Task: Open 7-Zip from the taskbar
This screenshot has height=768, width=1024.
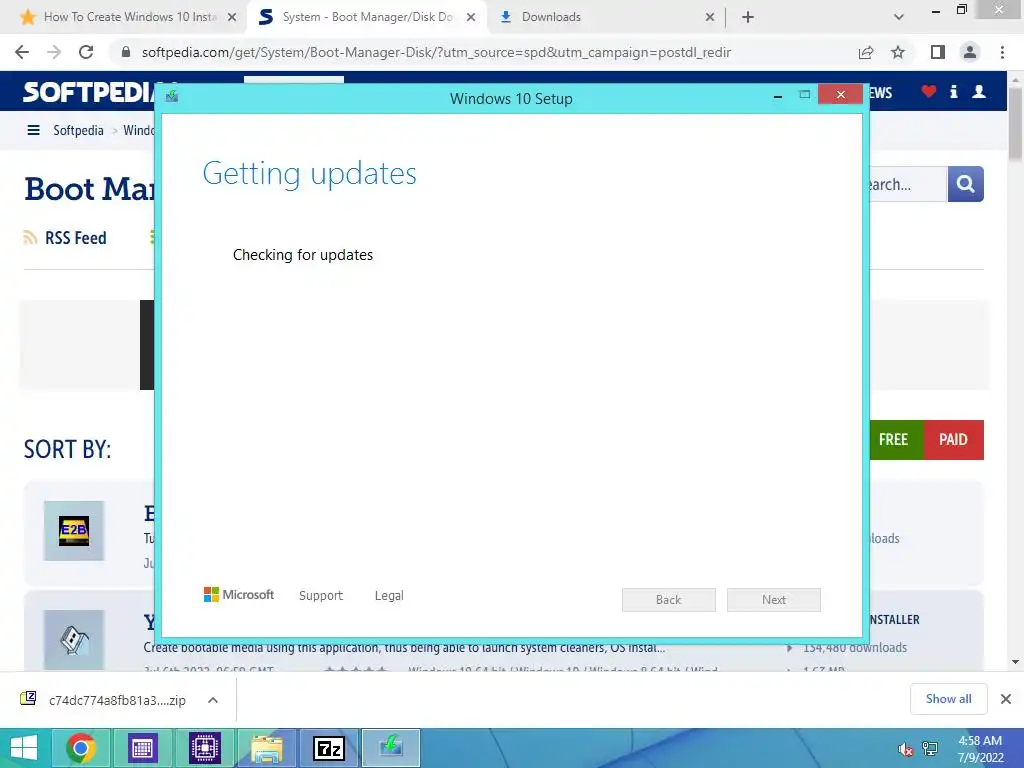Action: [x=328, y=748]
